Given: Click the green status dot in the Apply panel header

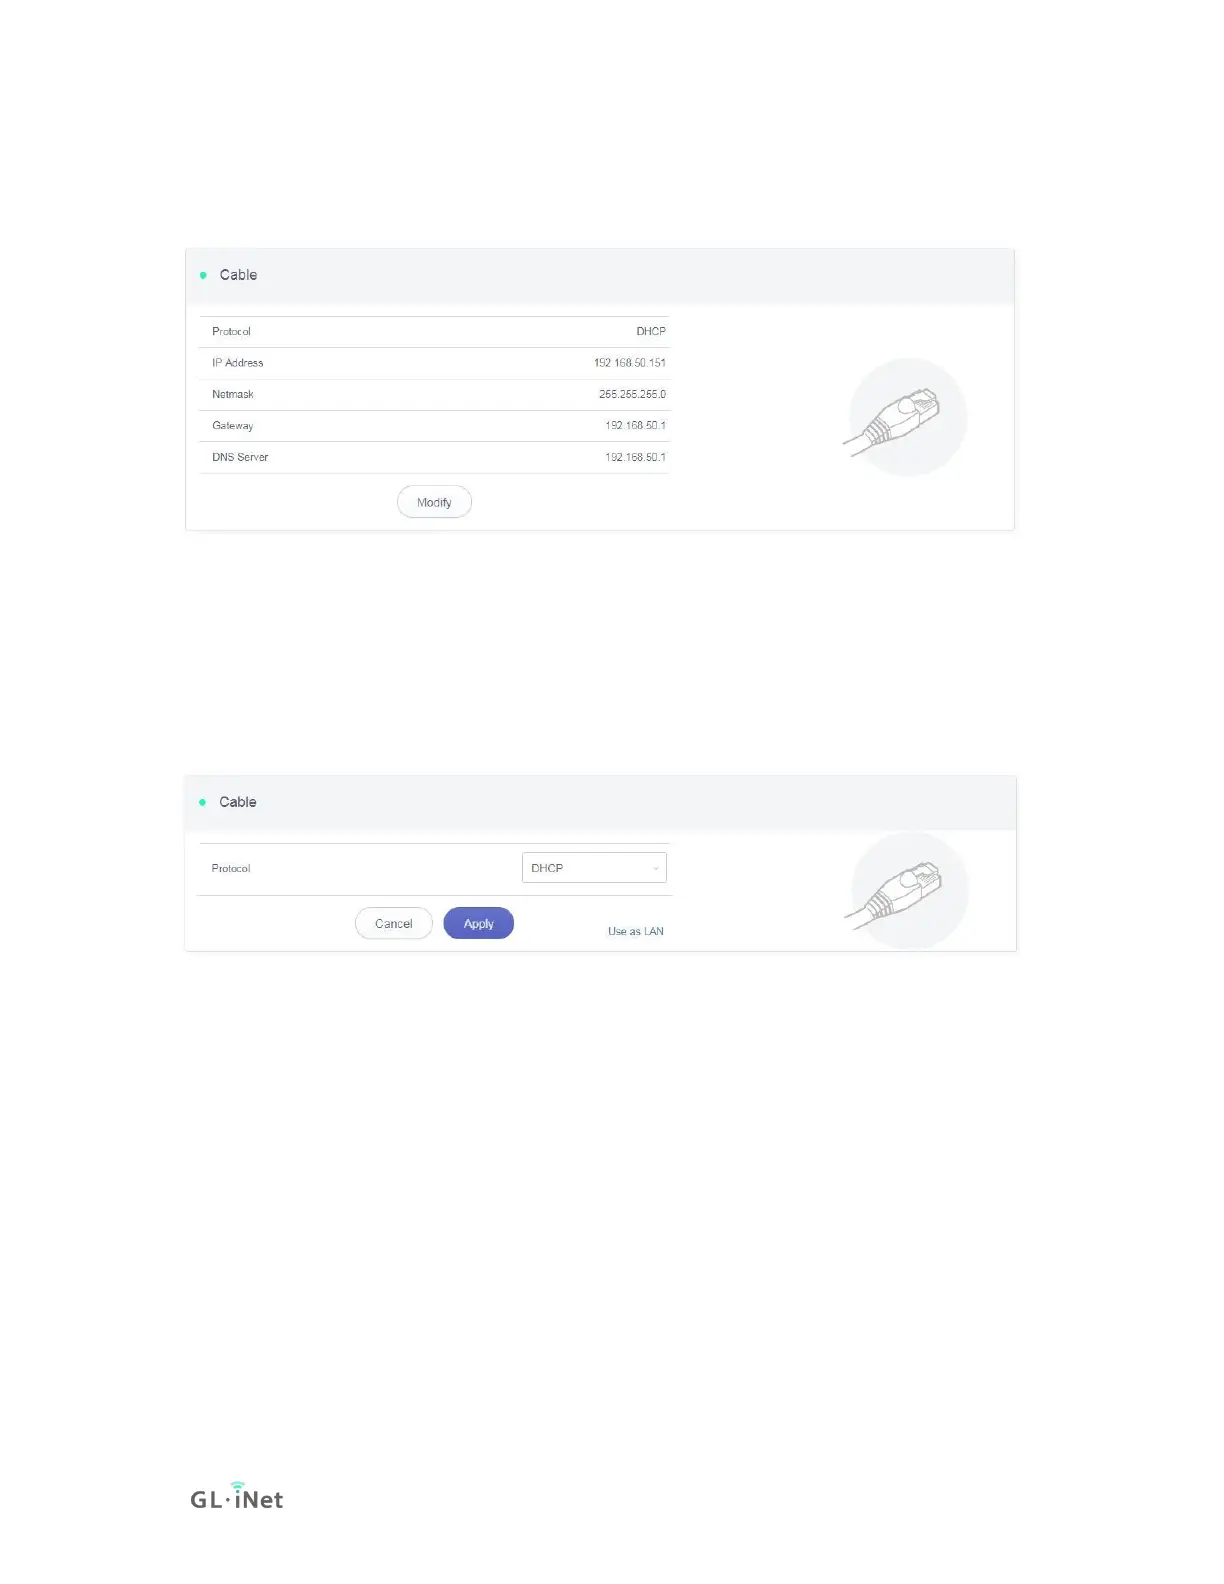Looking at the screenshot, I should click(x=202, y=802).
